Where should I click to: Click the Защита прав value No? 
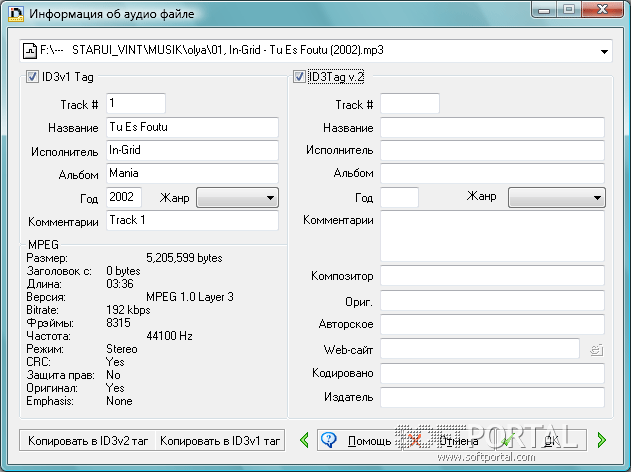pos(113,375)
